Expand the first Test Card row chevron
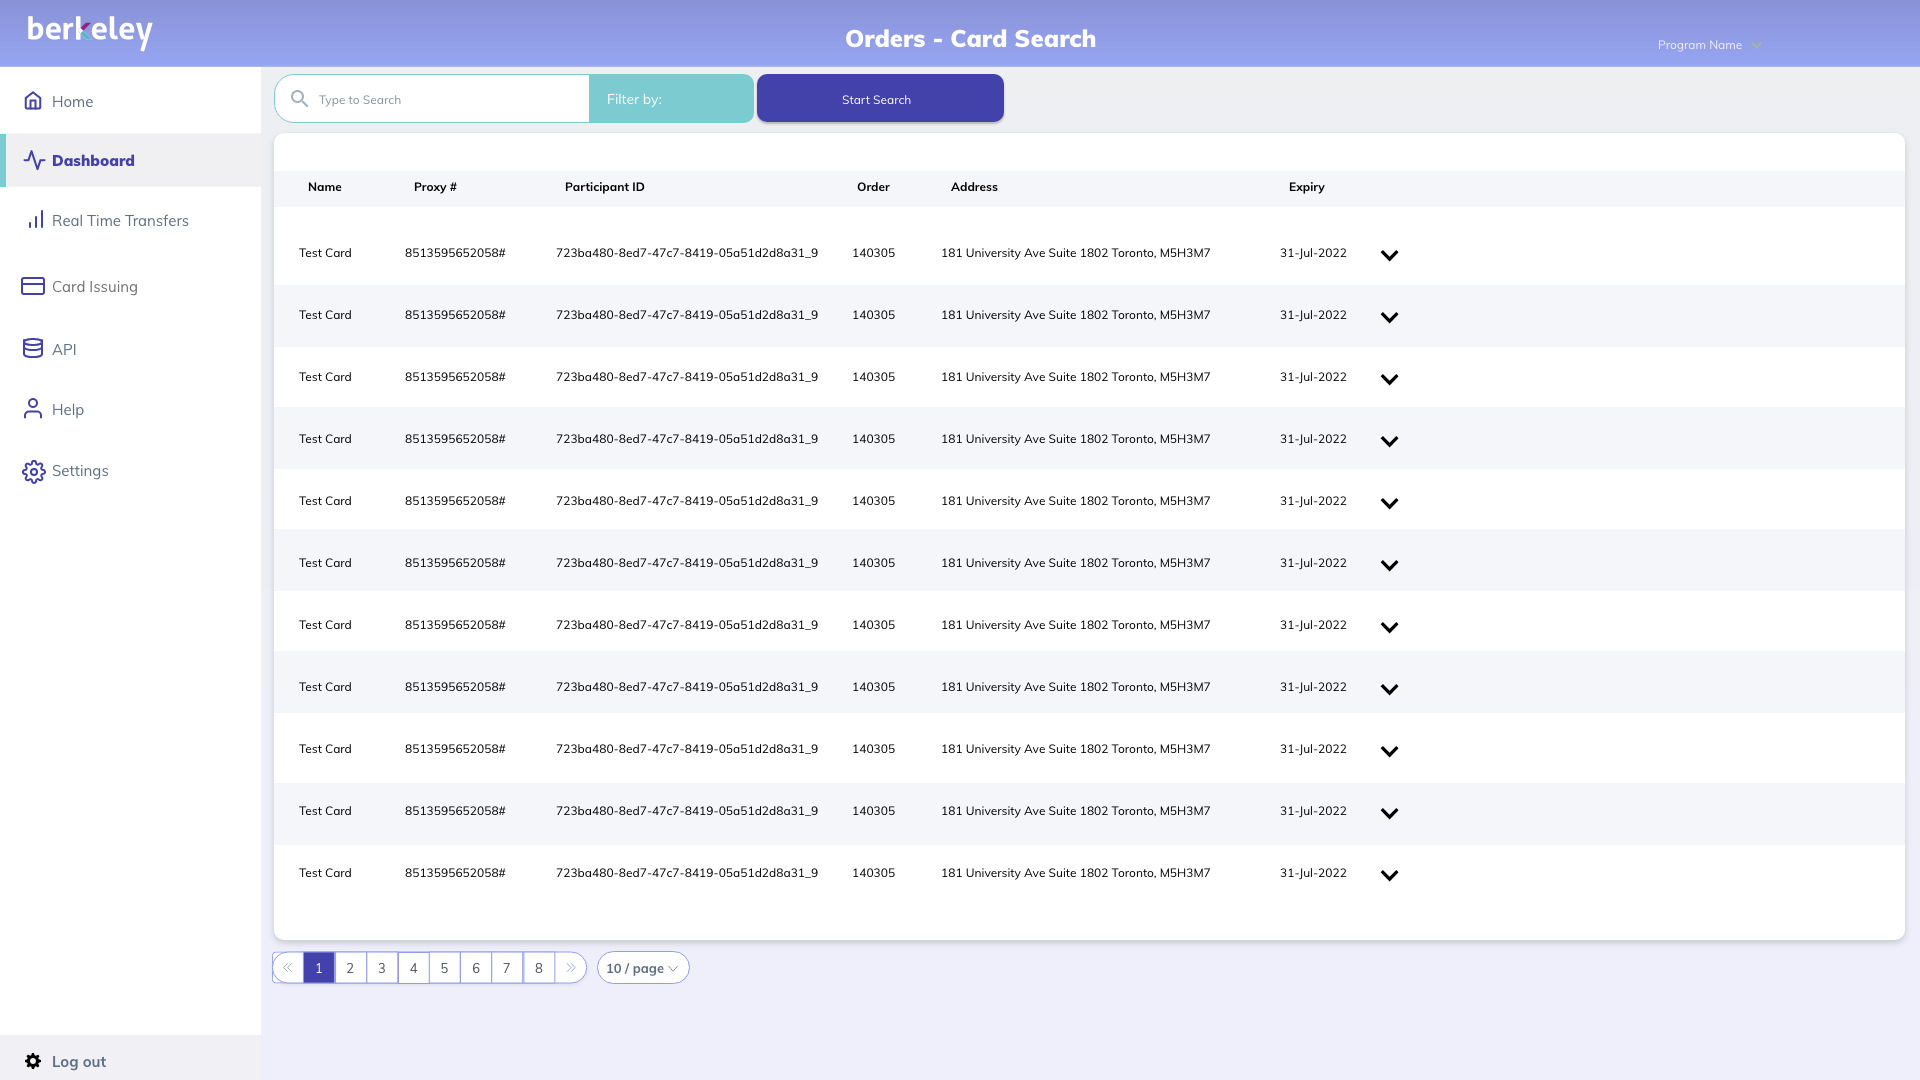1920x1080 pixels. coord(1389,255)
